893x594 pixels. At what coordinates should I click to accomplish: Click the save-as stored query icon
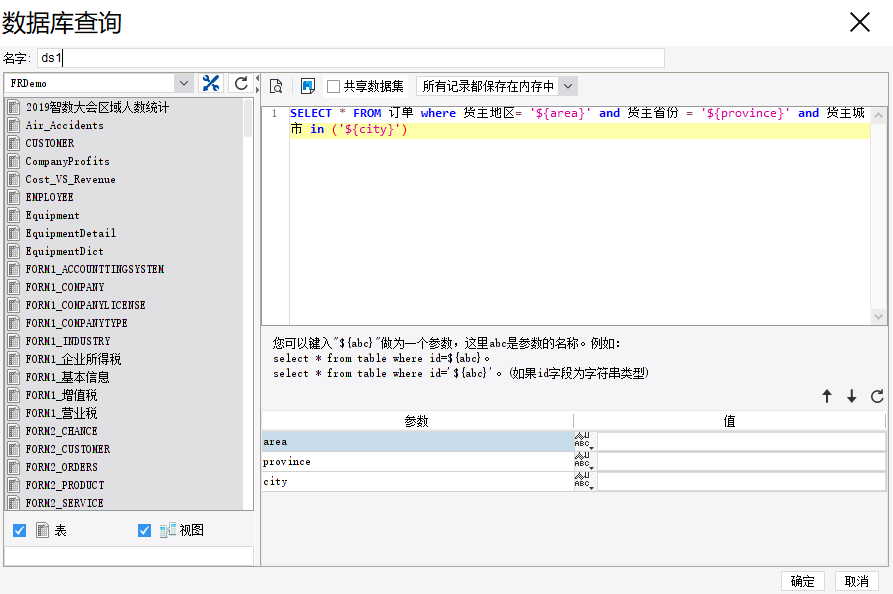point(308,86)
